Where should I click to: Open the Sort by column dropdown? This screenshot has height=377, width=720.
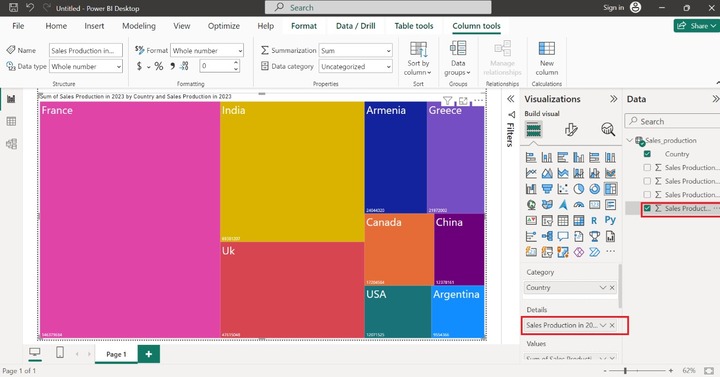[418, 58]
